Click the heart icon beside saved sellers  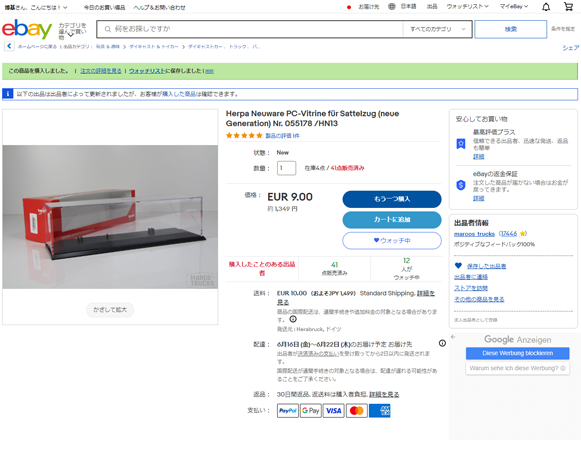click(458, 266)
